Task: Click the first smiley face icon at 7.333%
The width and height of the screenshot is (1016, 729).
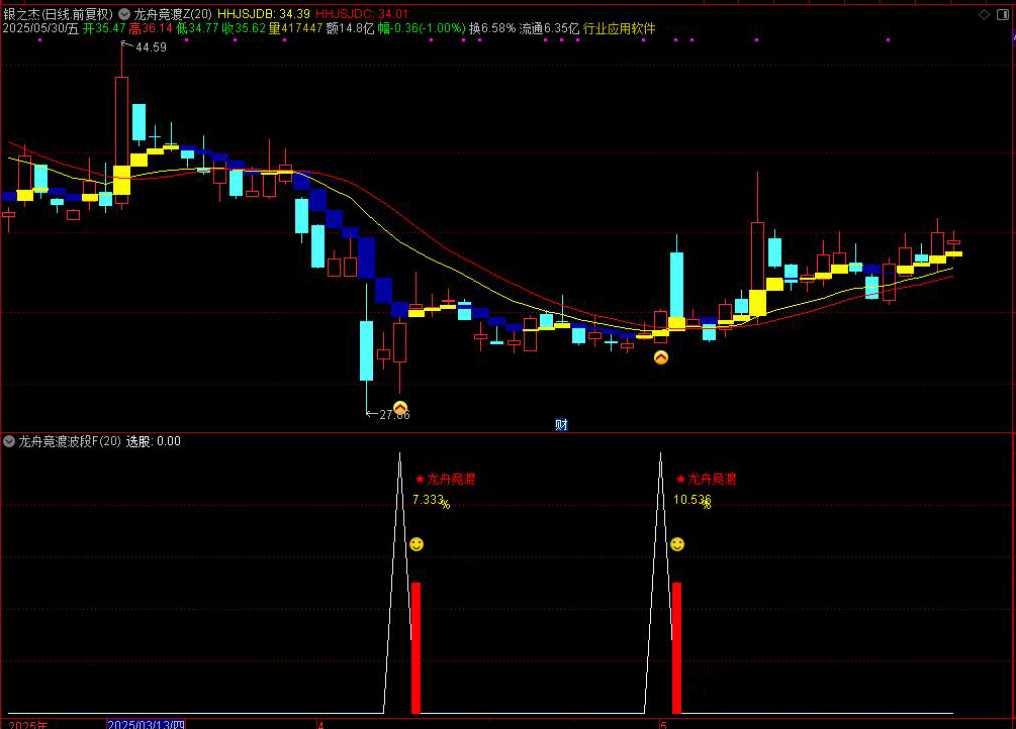Action: click(416, 544)
